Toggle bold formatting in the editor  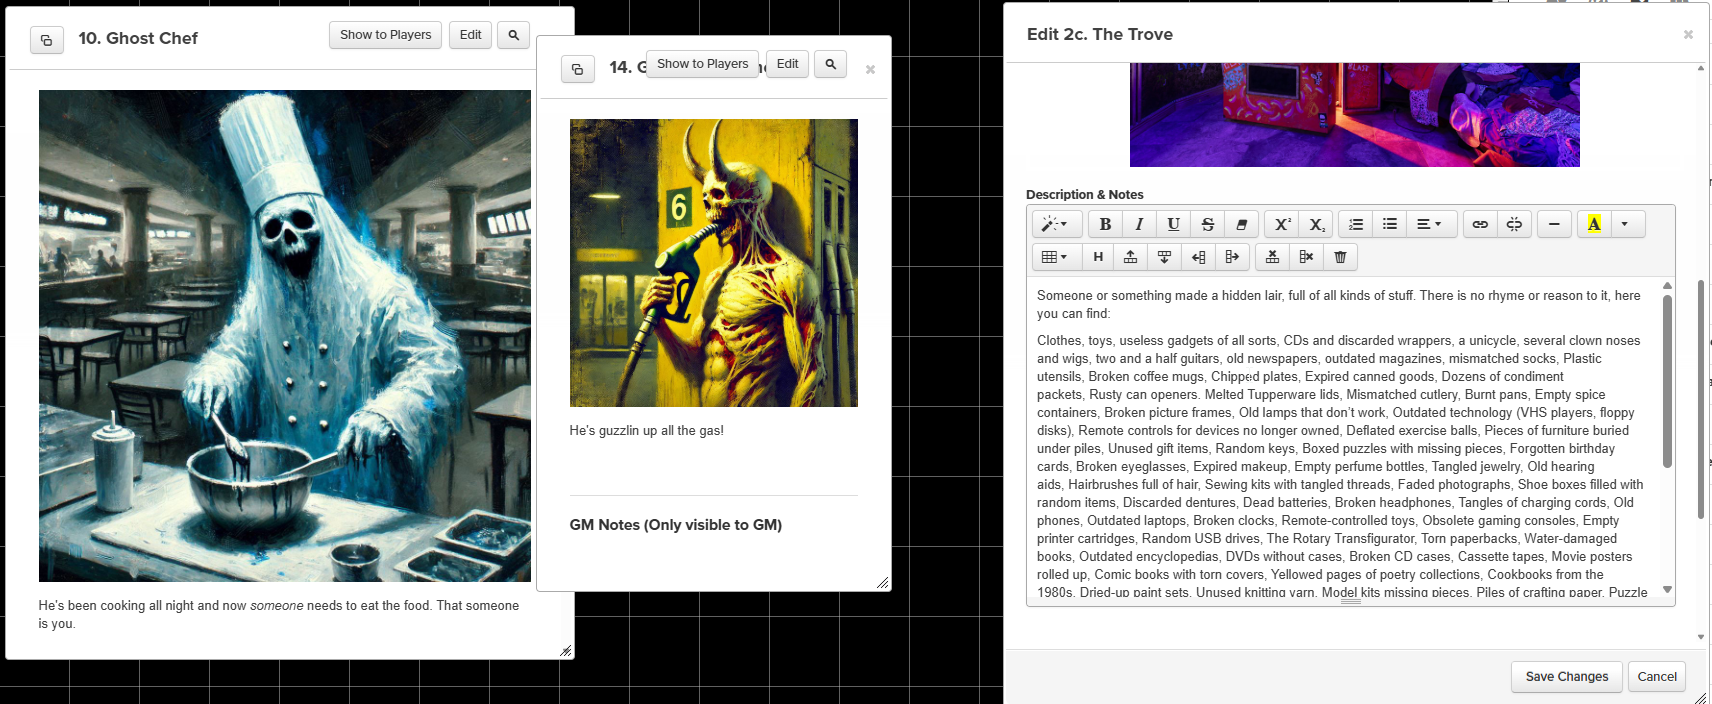click(1105, 224)
